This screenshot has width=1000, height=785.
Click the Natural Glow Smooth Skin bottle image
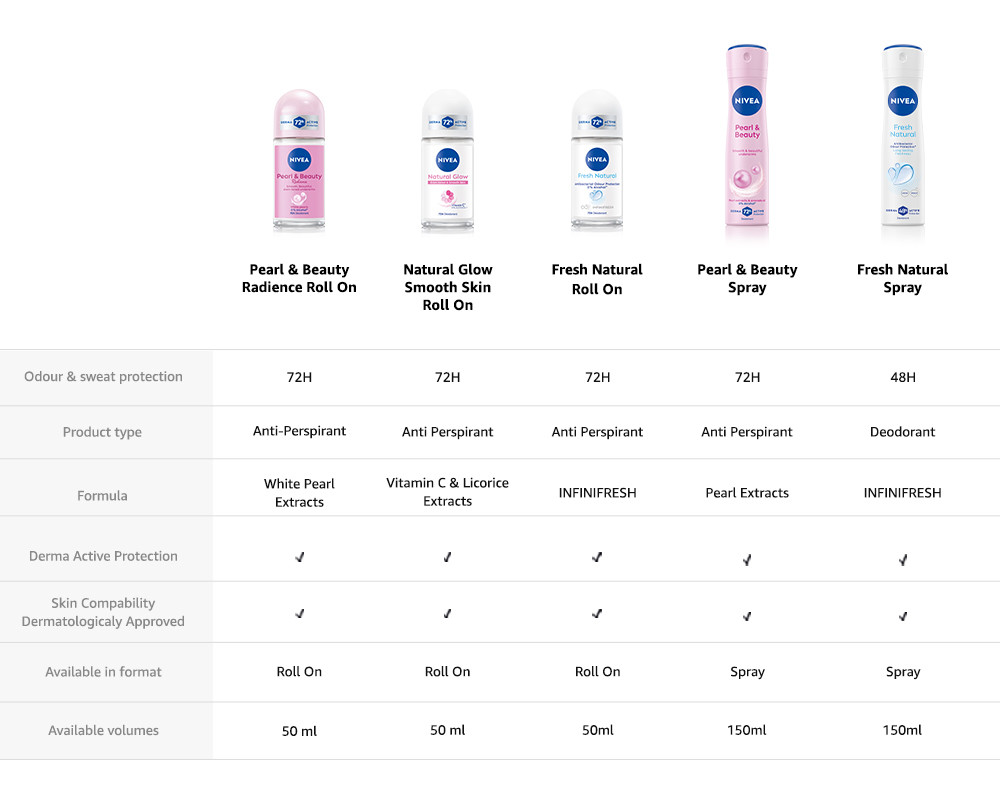click(447, 162)
